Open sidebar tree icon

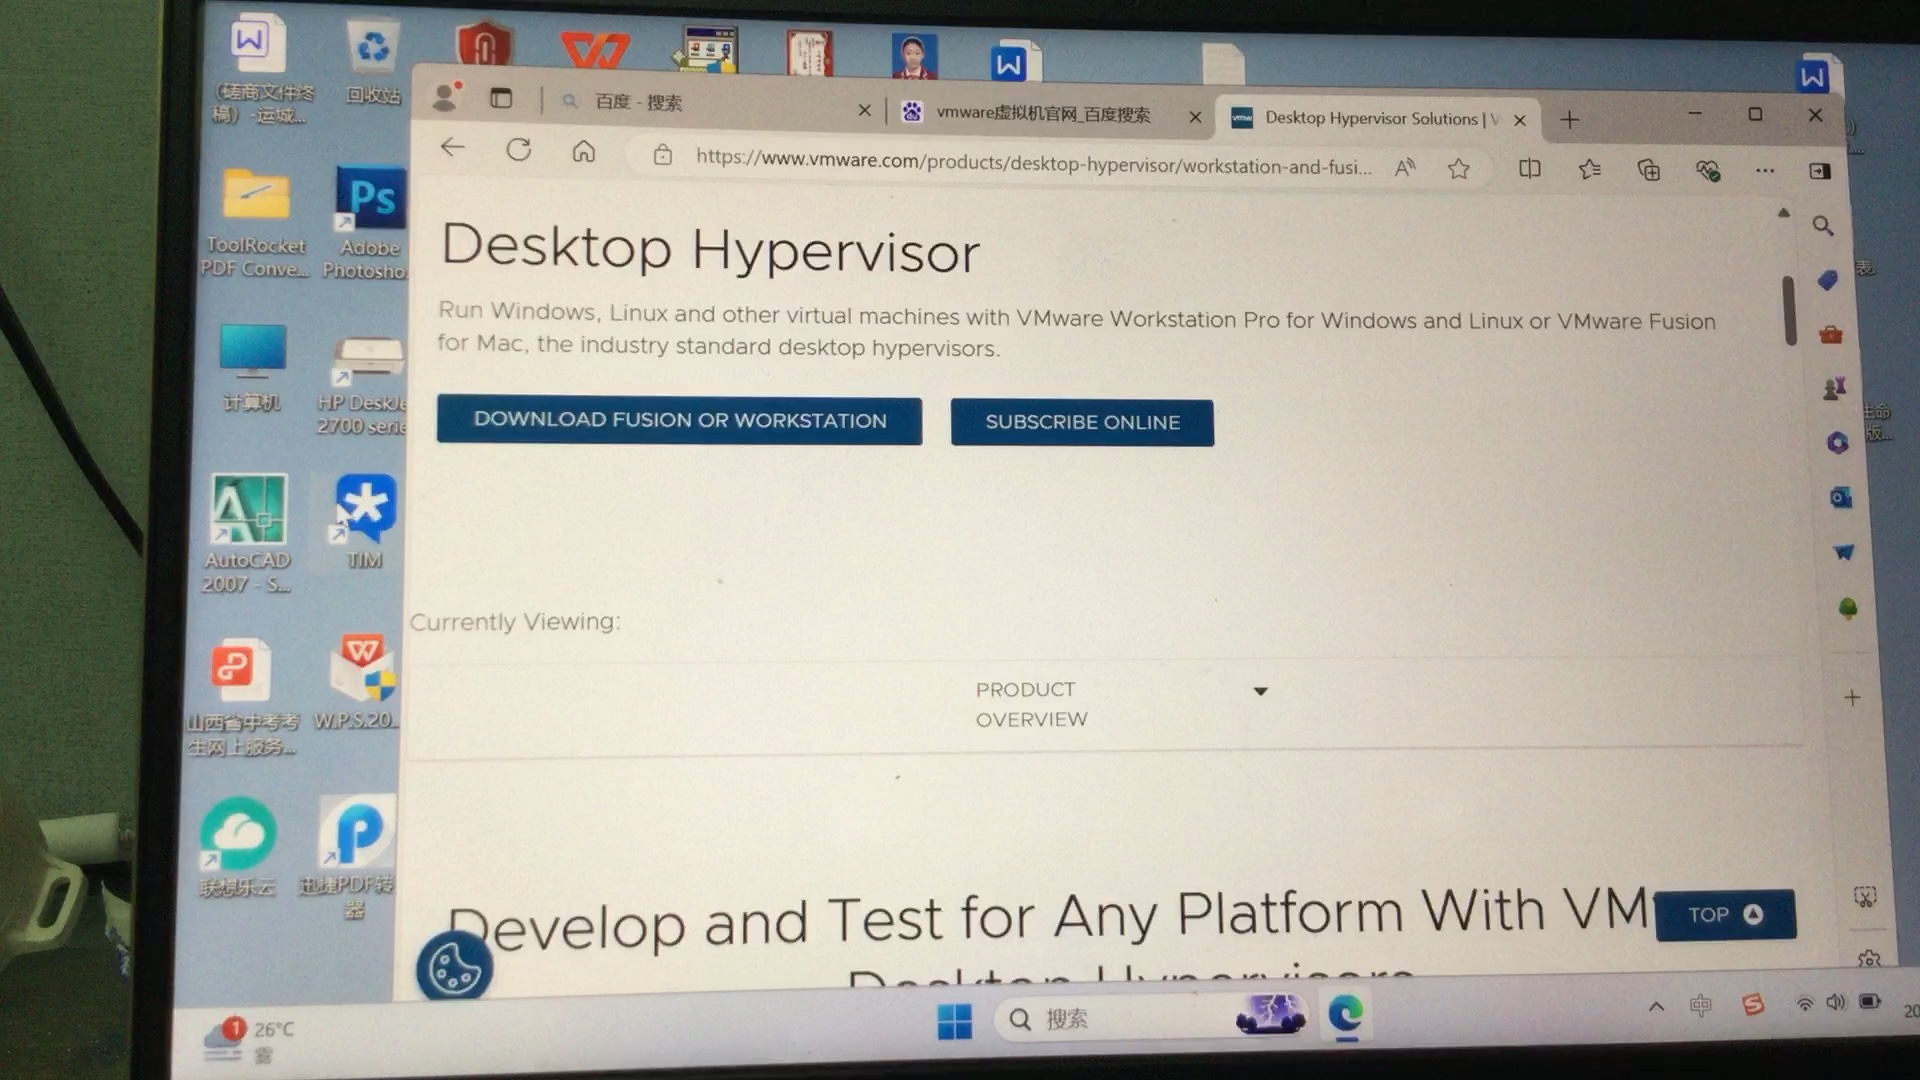(x=1847, y=607)
